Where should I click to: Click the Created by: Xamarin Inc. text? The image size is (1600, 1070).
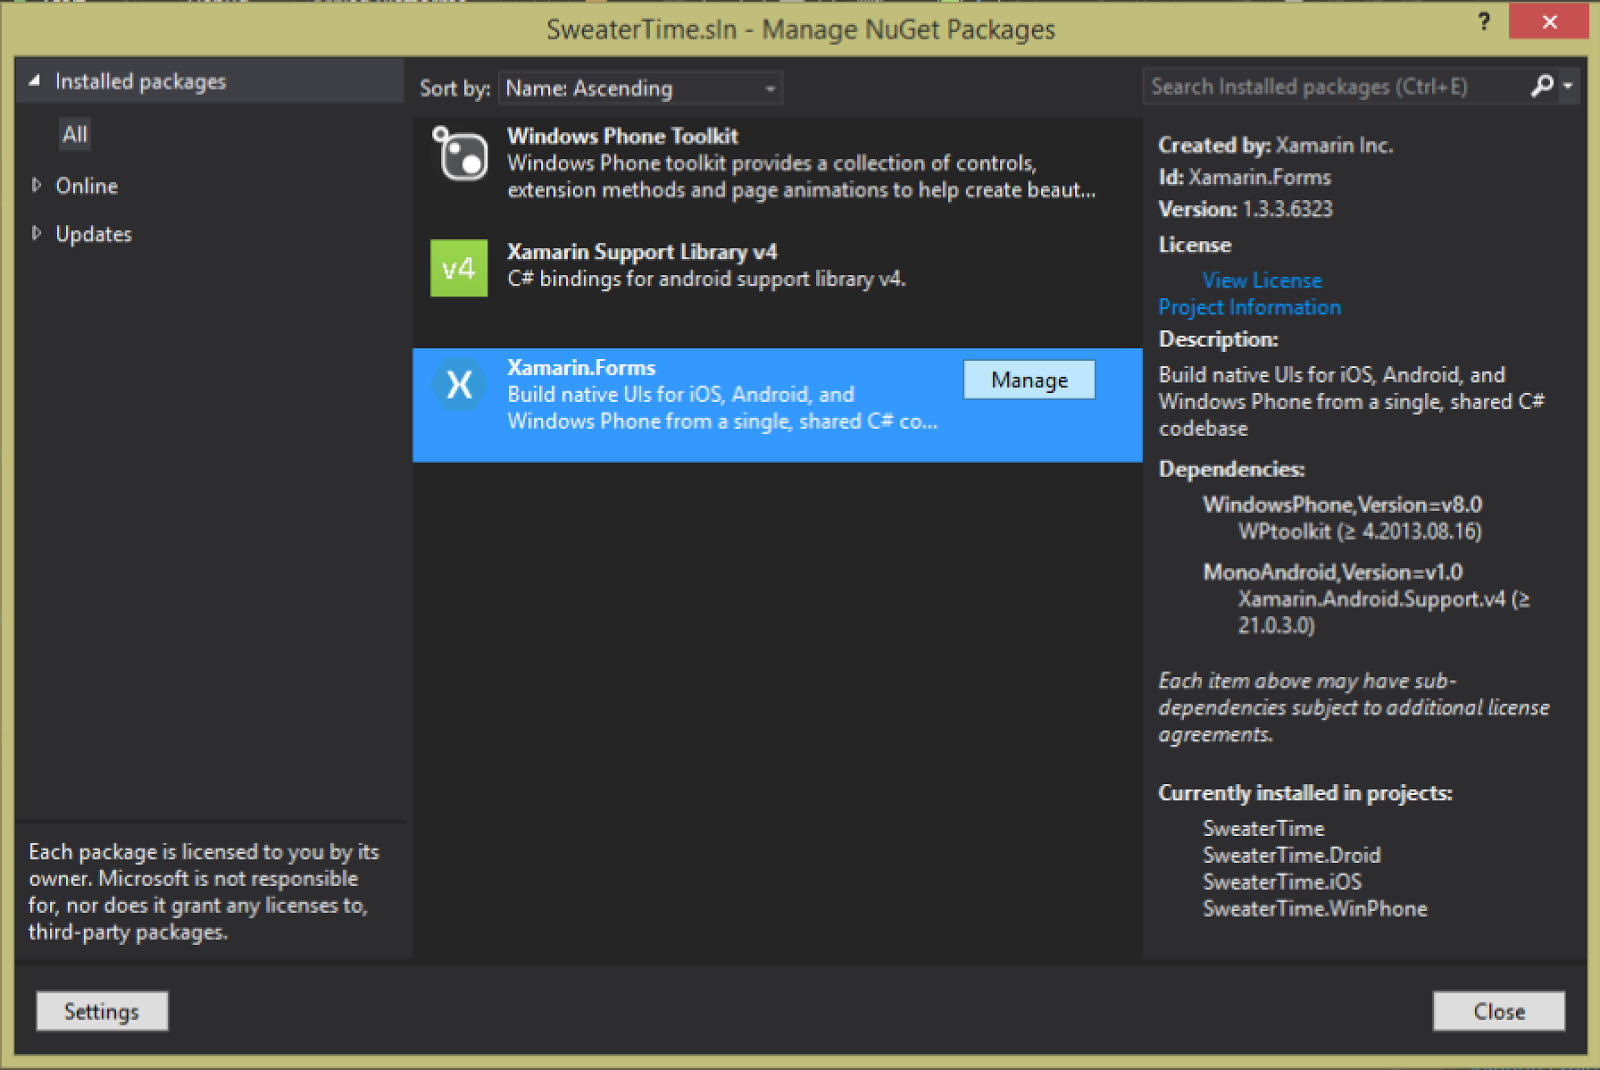(1275, 145)
